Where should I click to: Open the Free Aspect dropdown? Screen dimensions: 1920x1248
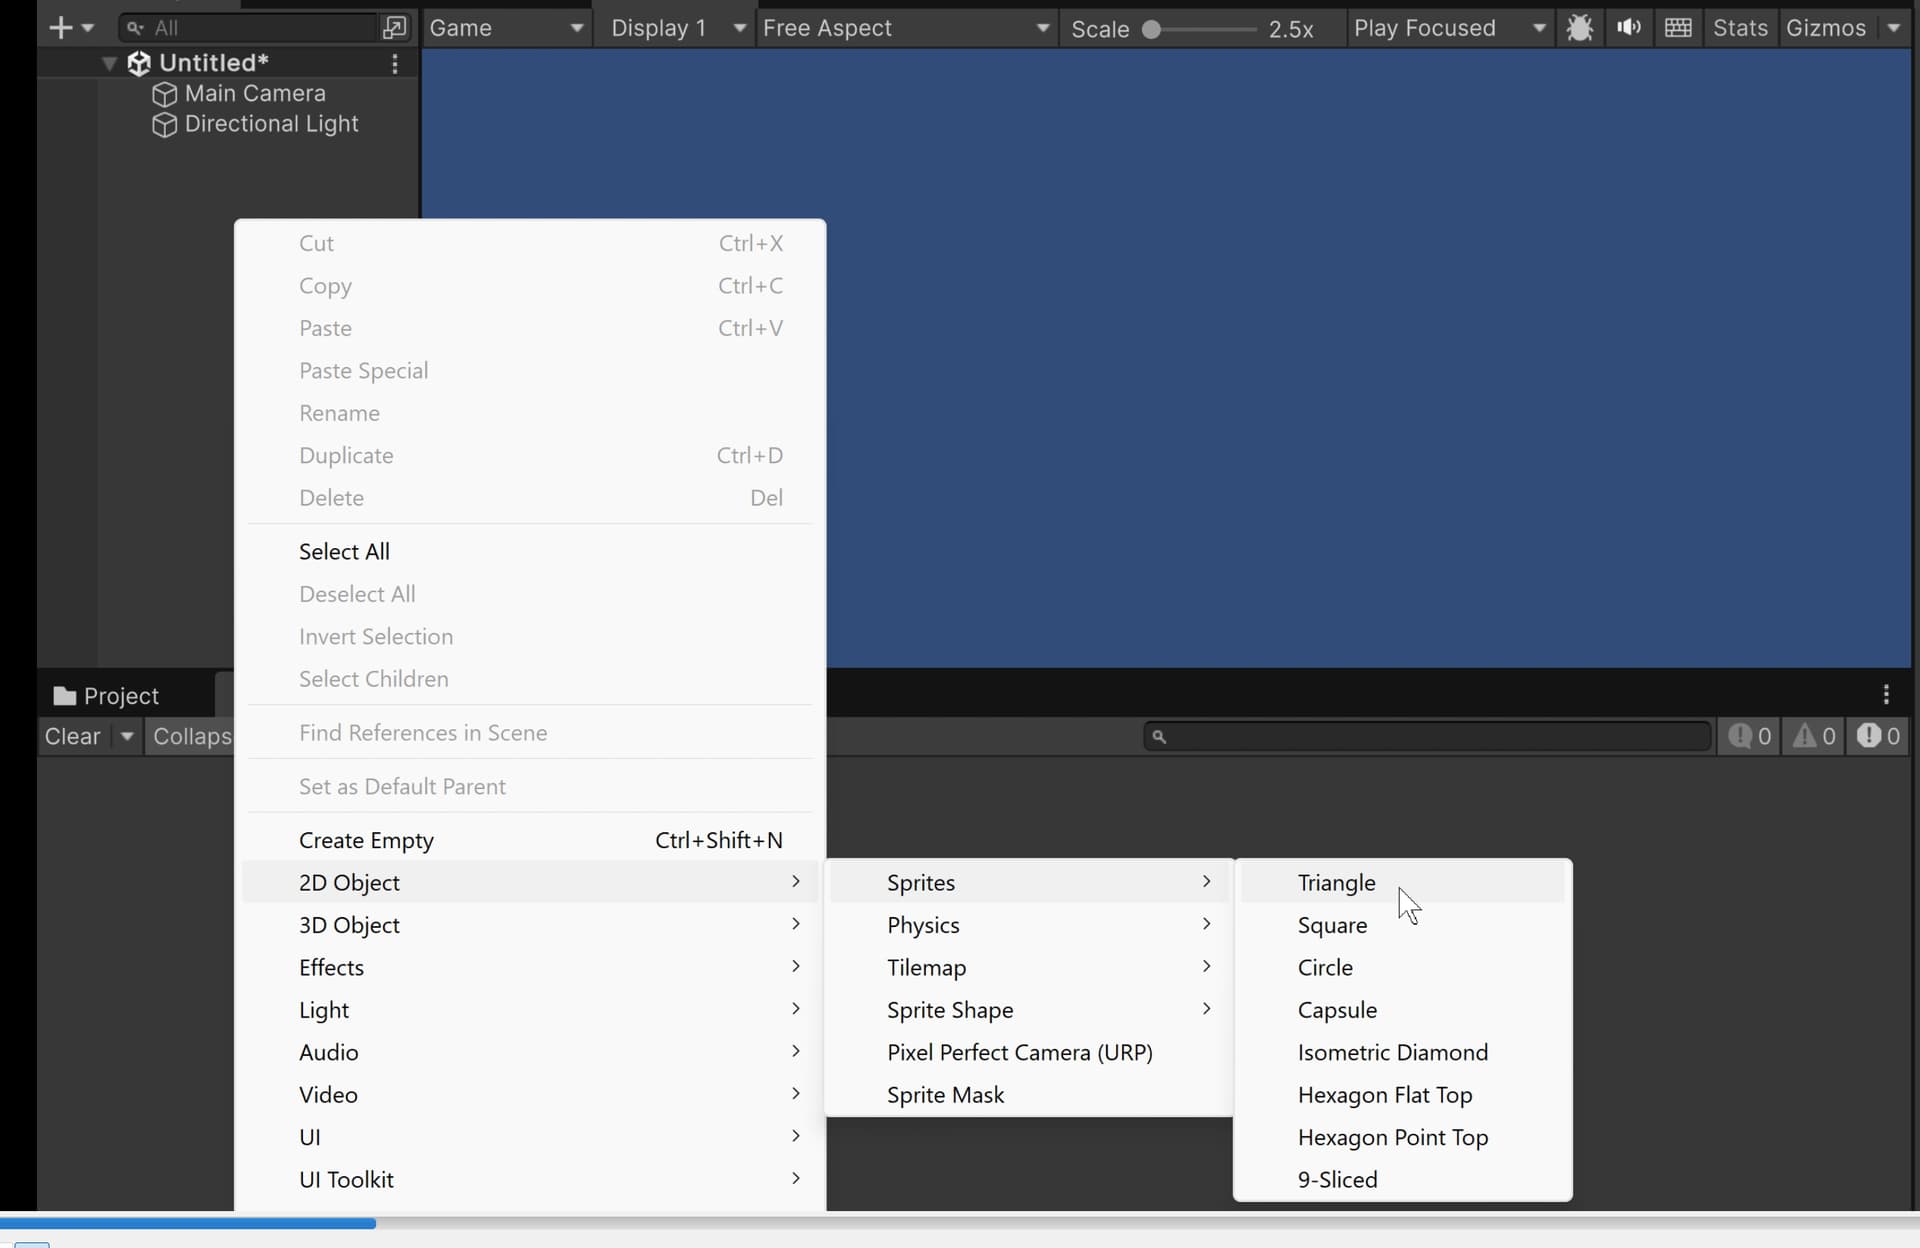(905, 28)
